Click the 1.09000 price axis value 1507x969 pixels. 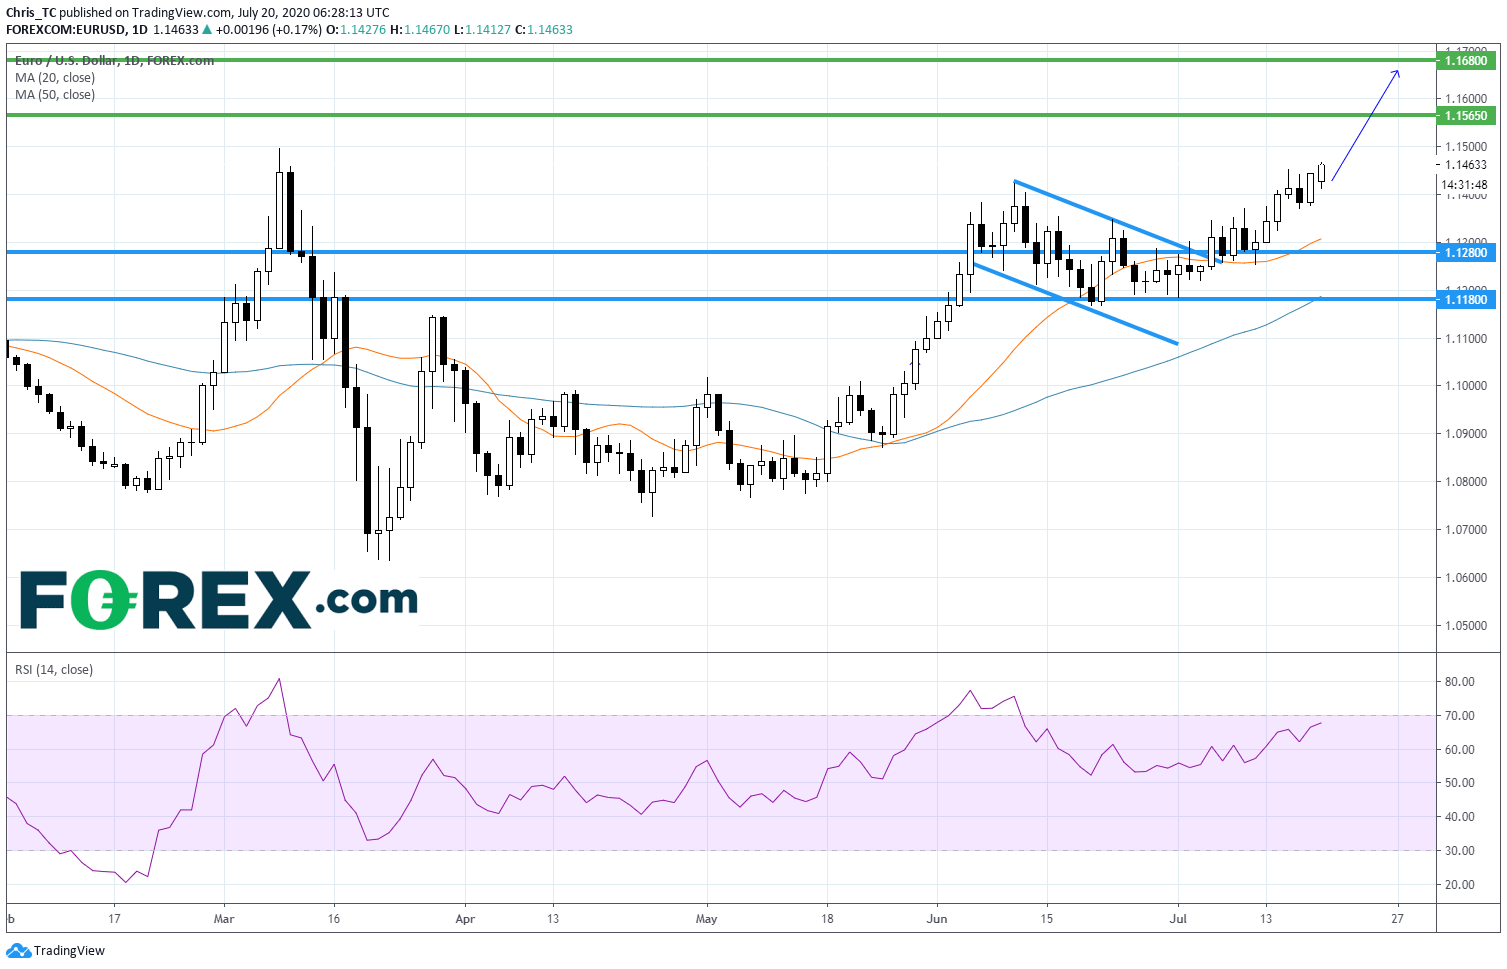click(1466, 434)
